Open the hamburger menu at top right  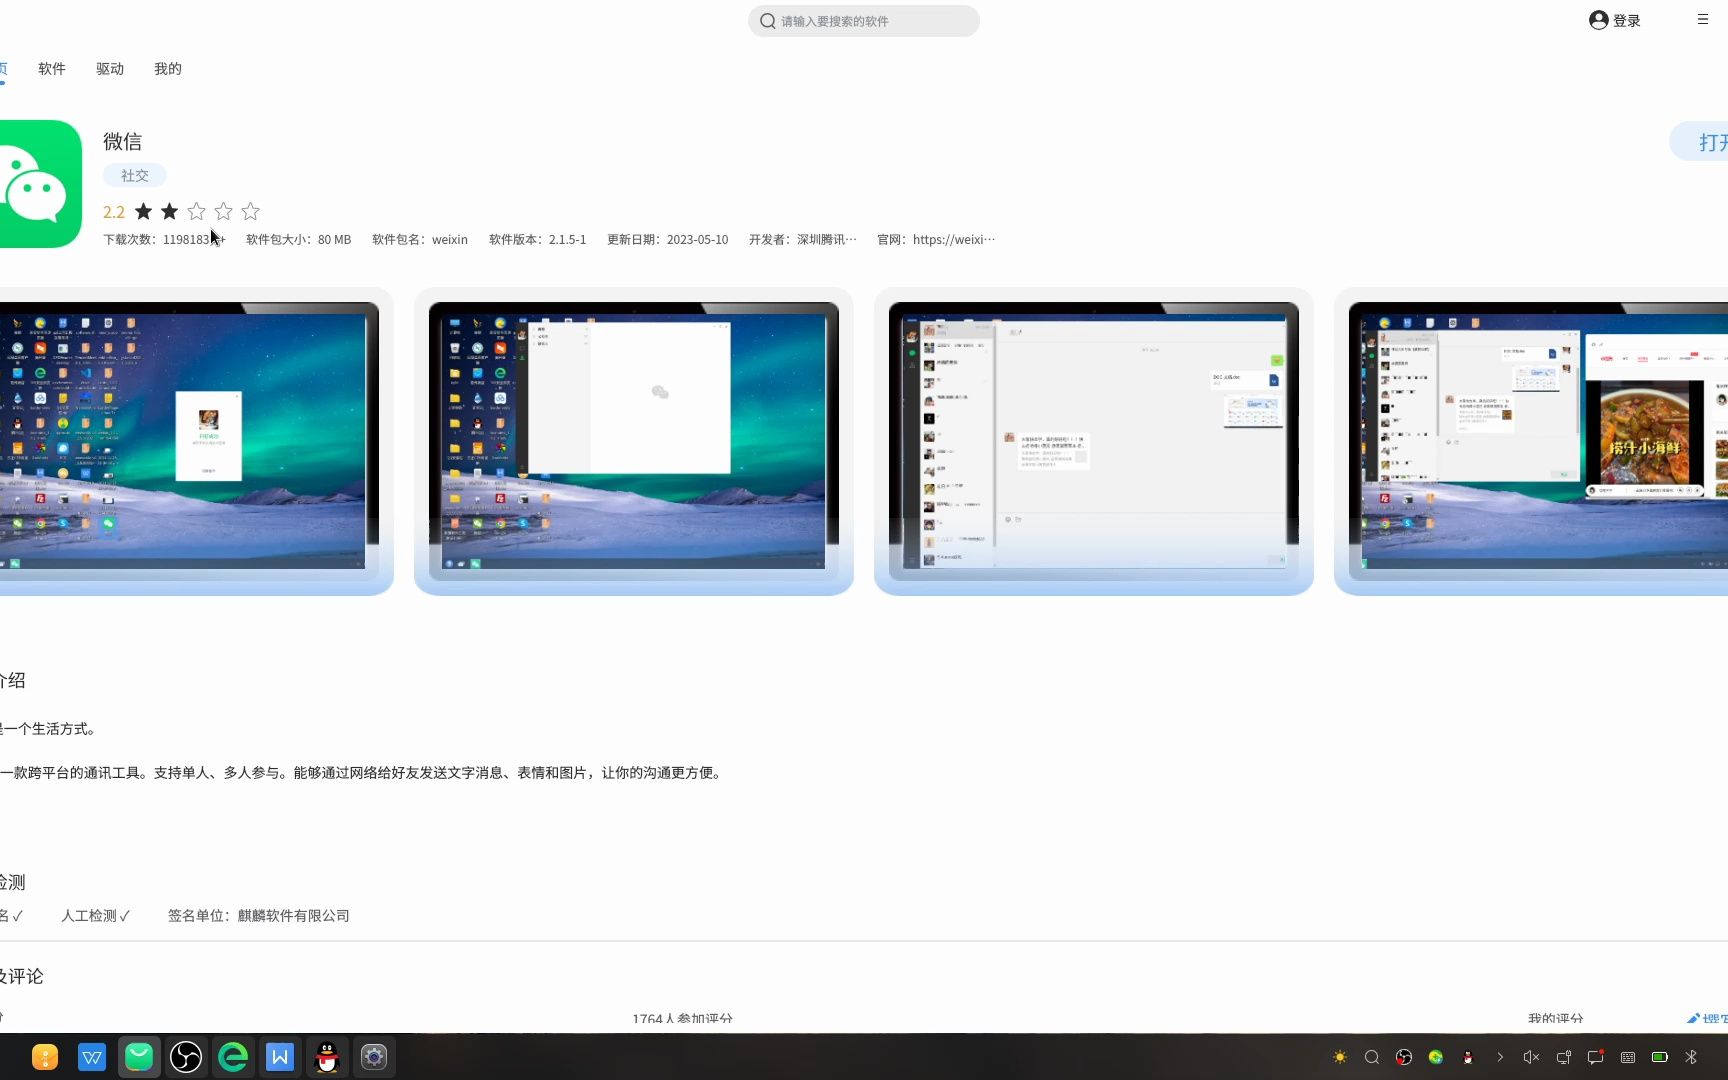click(1703, 19)
